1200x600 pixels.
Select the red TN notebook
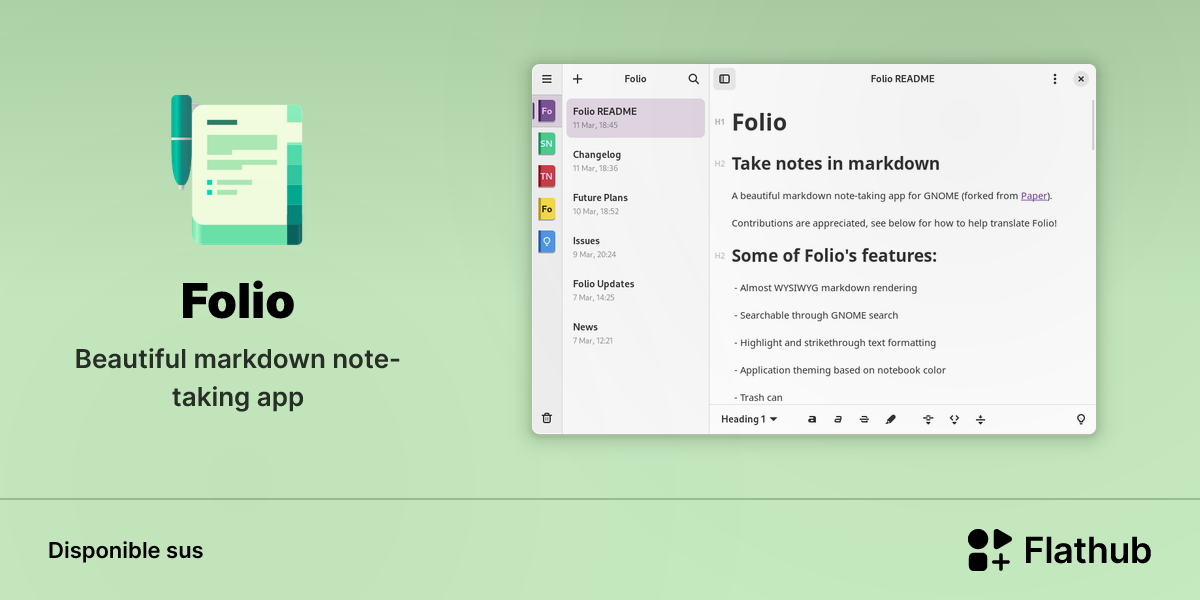(546, 177)
